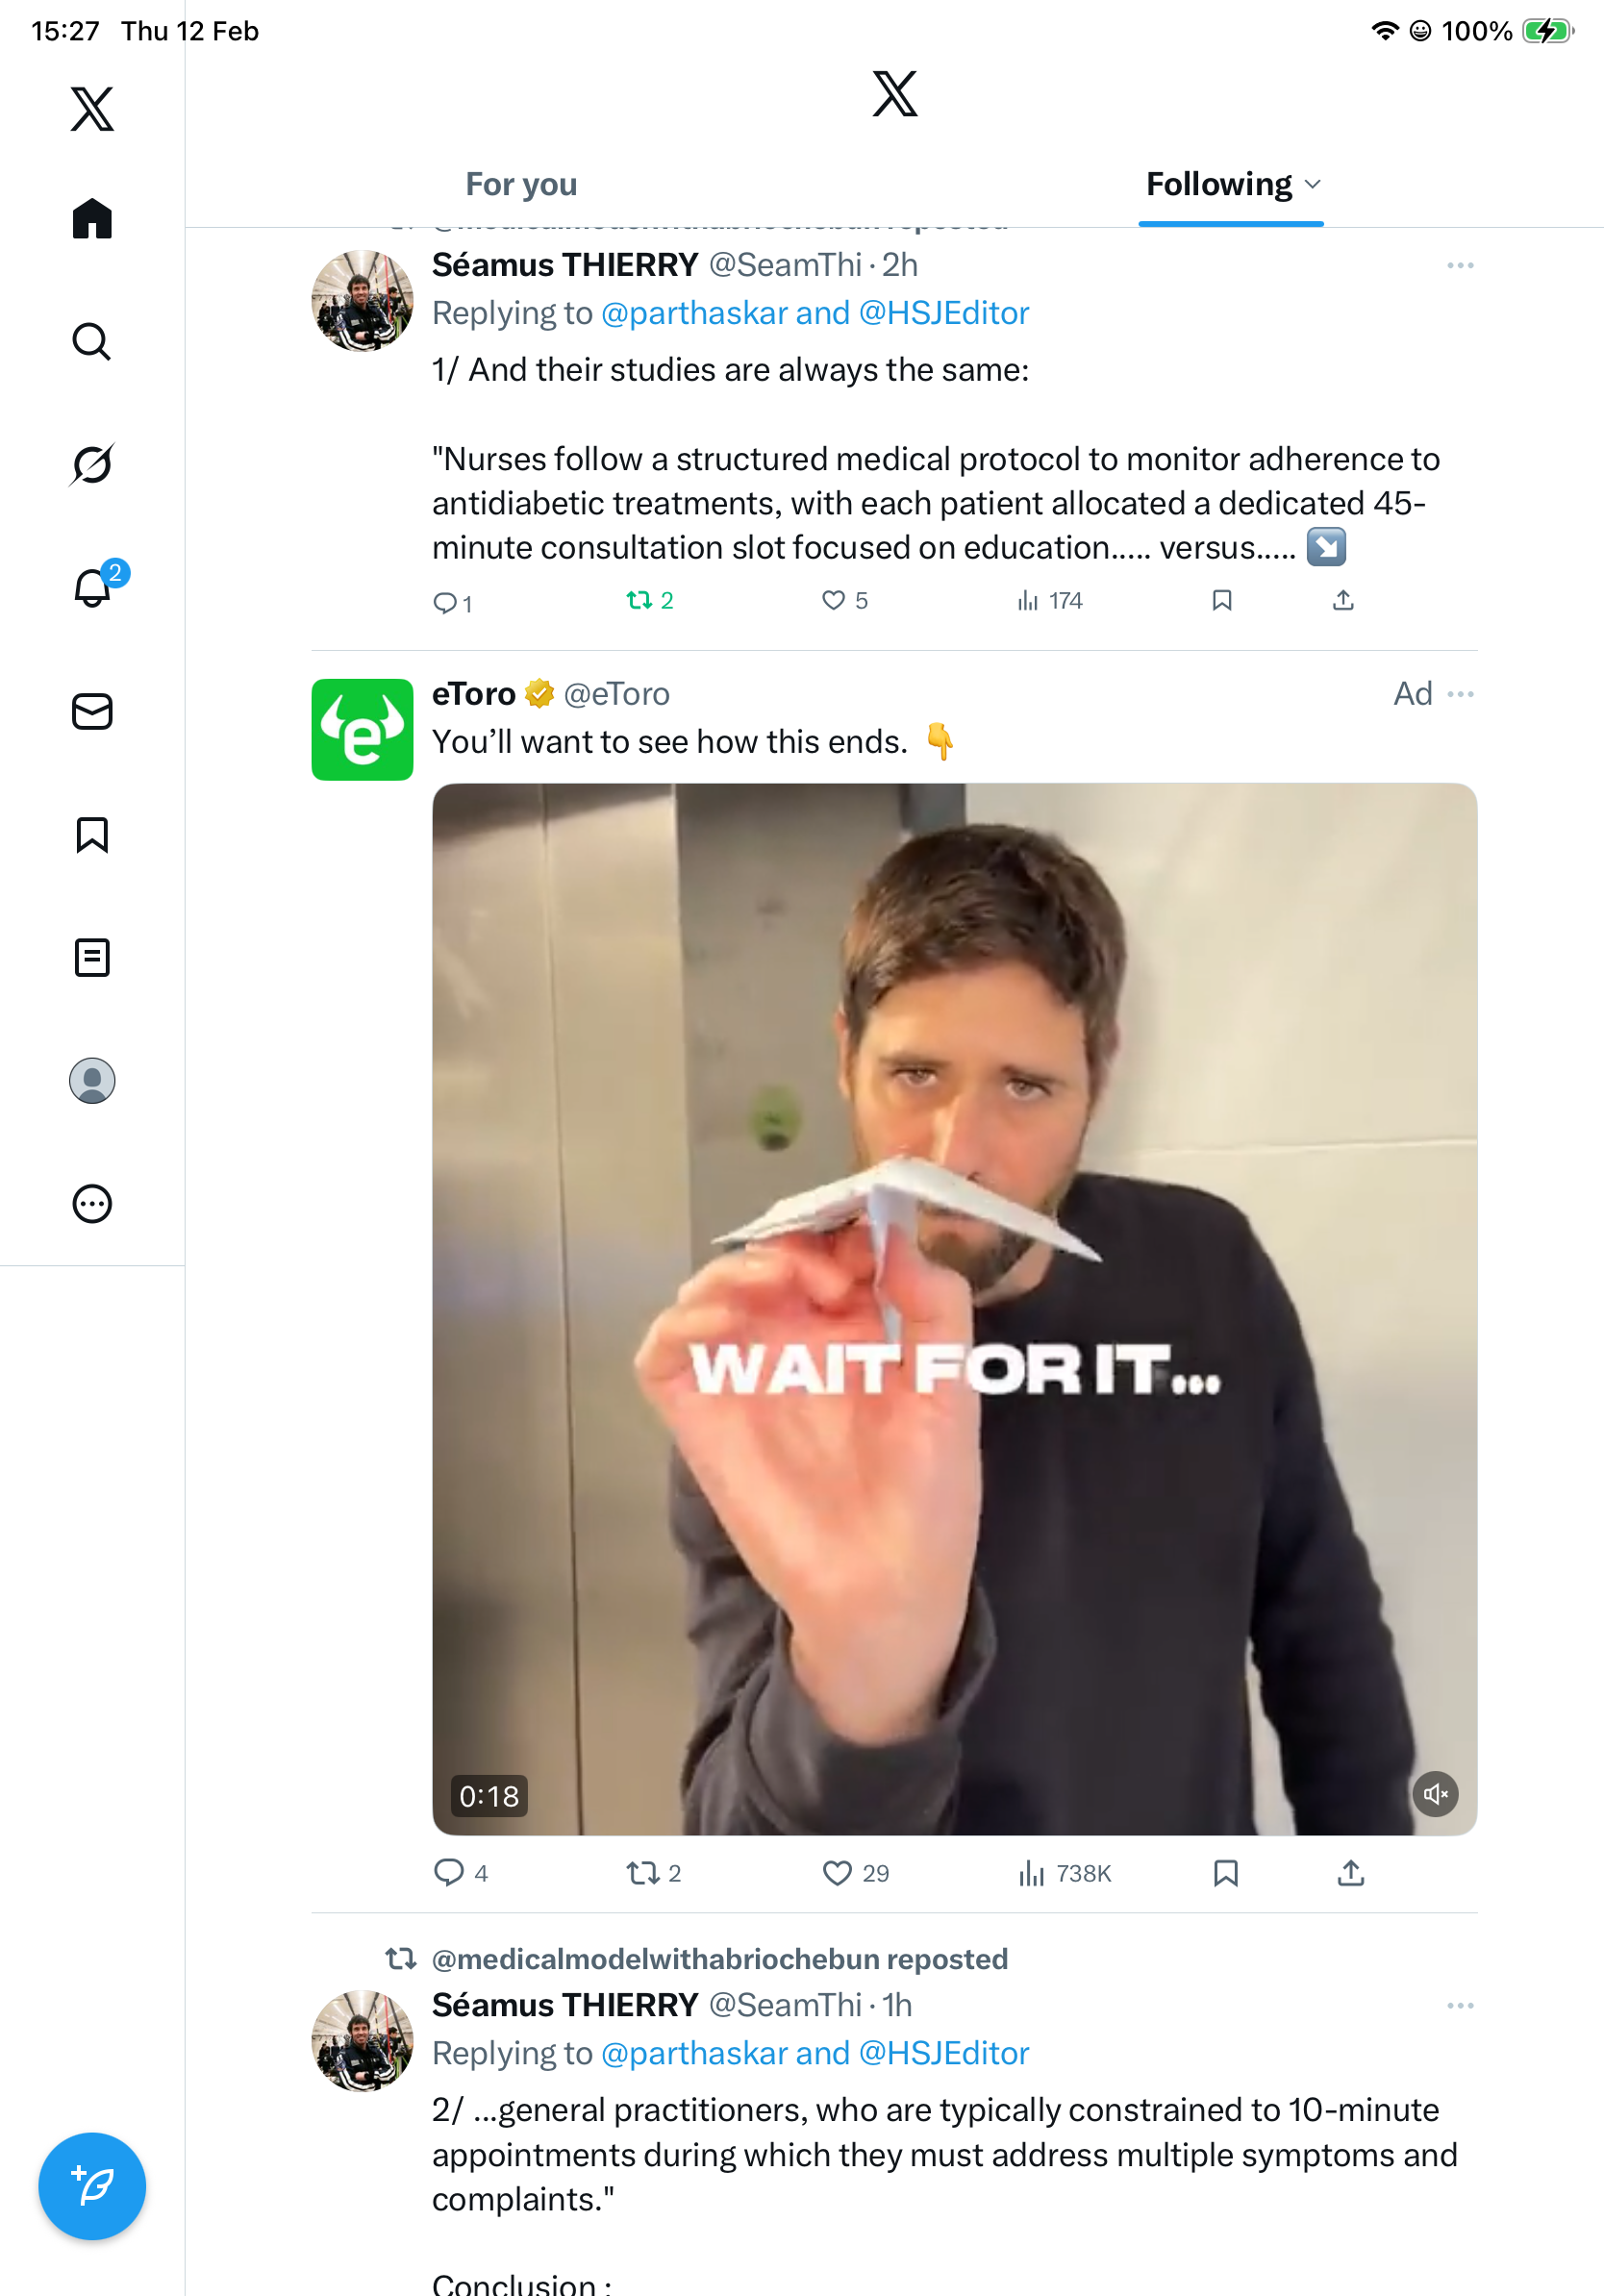Go to Home via house icon
1604x2296 pixels.
pyautogui.click(x=92, y=218)
